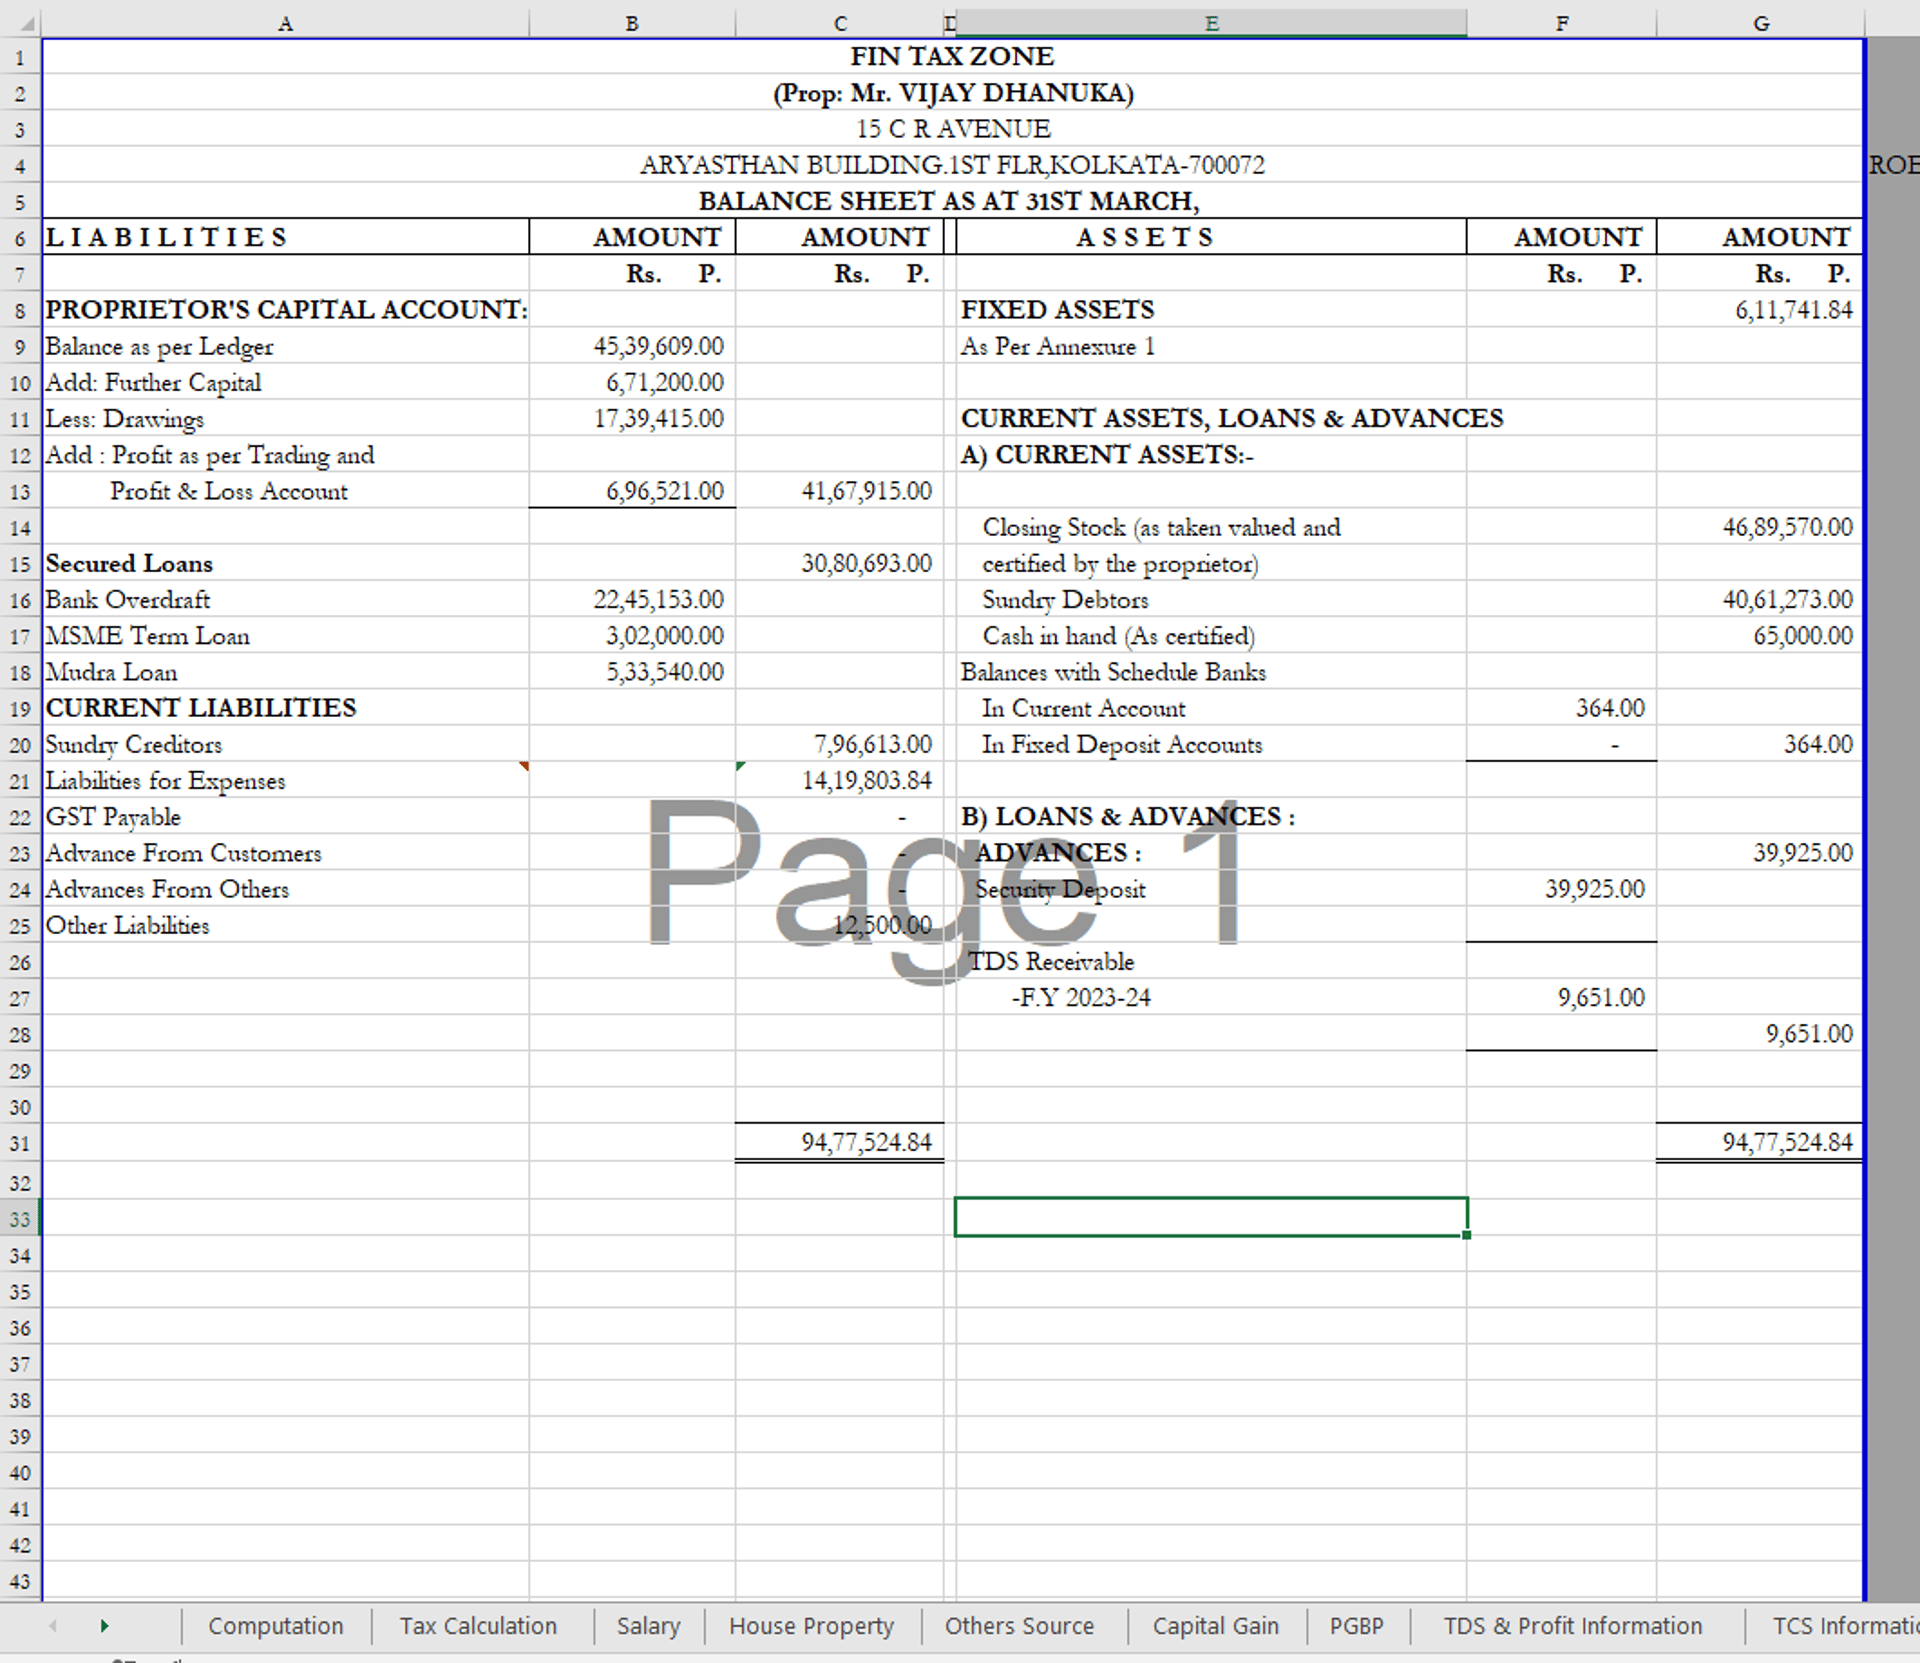Select column A header
Screen dimensions: 1920x1663
click(285, 22)
